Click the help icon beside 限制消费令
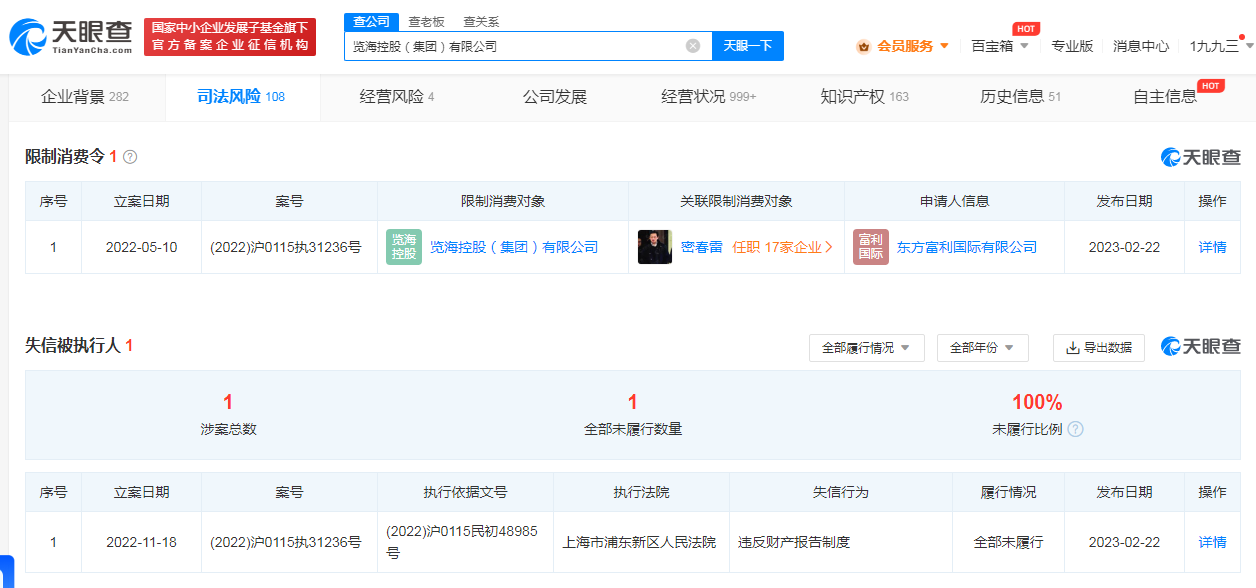The image size is (1256, 588). (130, 157)
